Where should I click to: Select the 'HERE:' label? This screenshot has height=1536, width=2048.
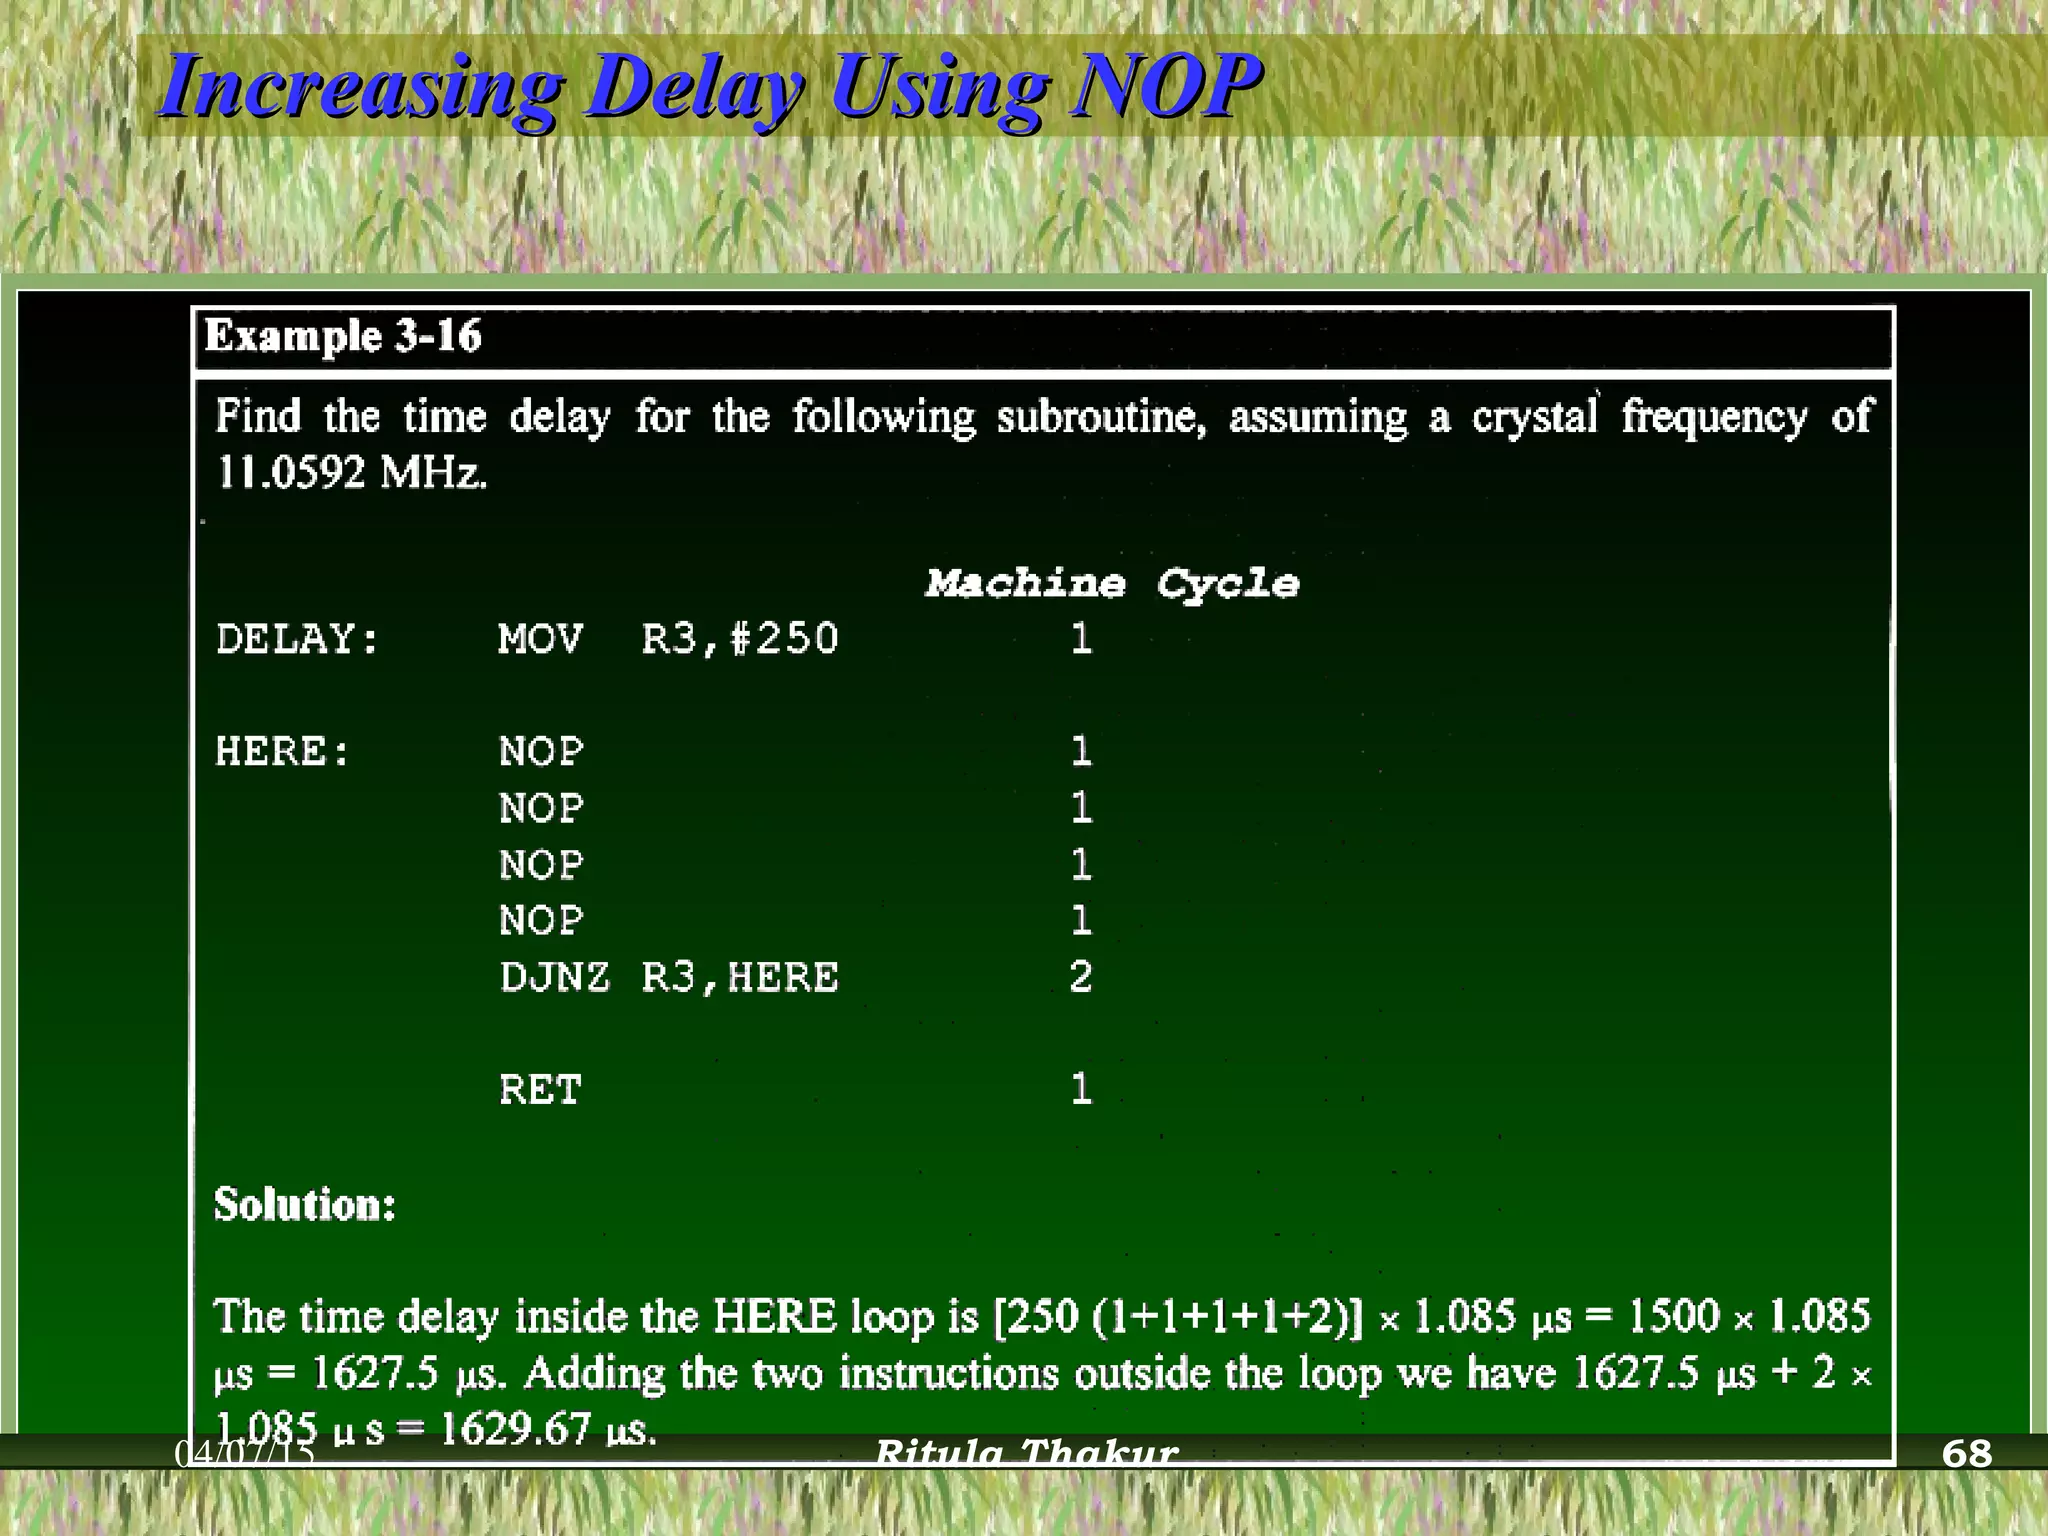[x=283, y=752]
